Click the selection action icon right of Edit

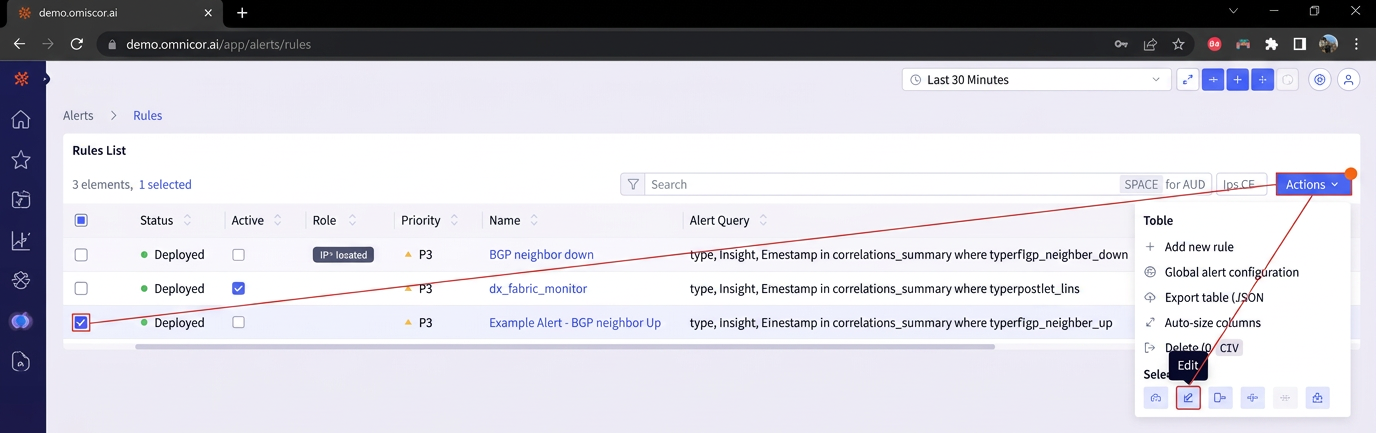[1220, 398]
